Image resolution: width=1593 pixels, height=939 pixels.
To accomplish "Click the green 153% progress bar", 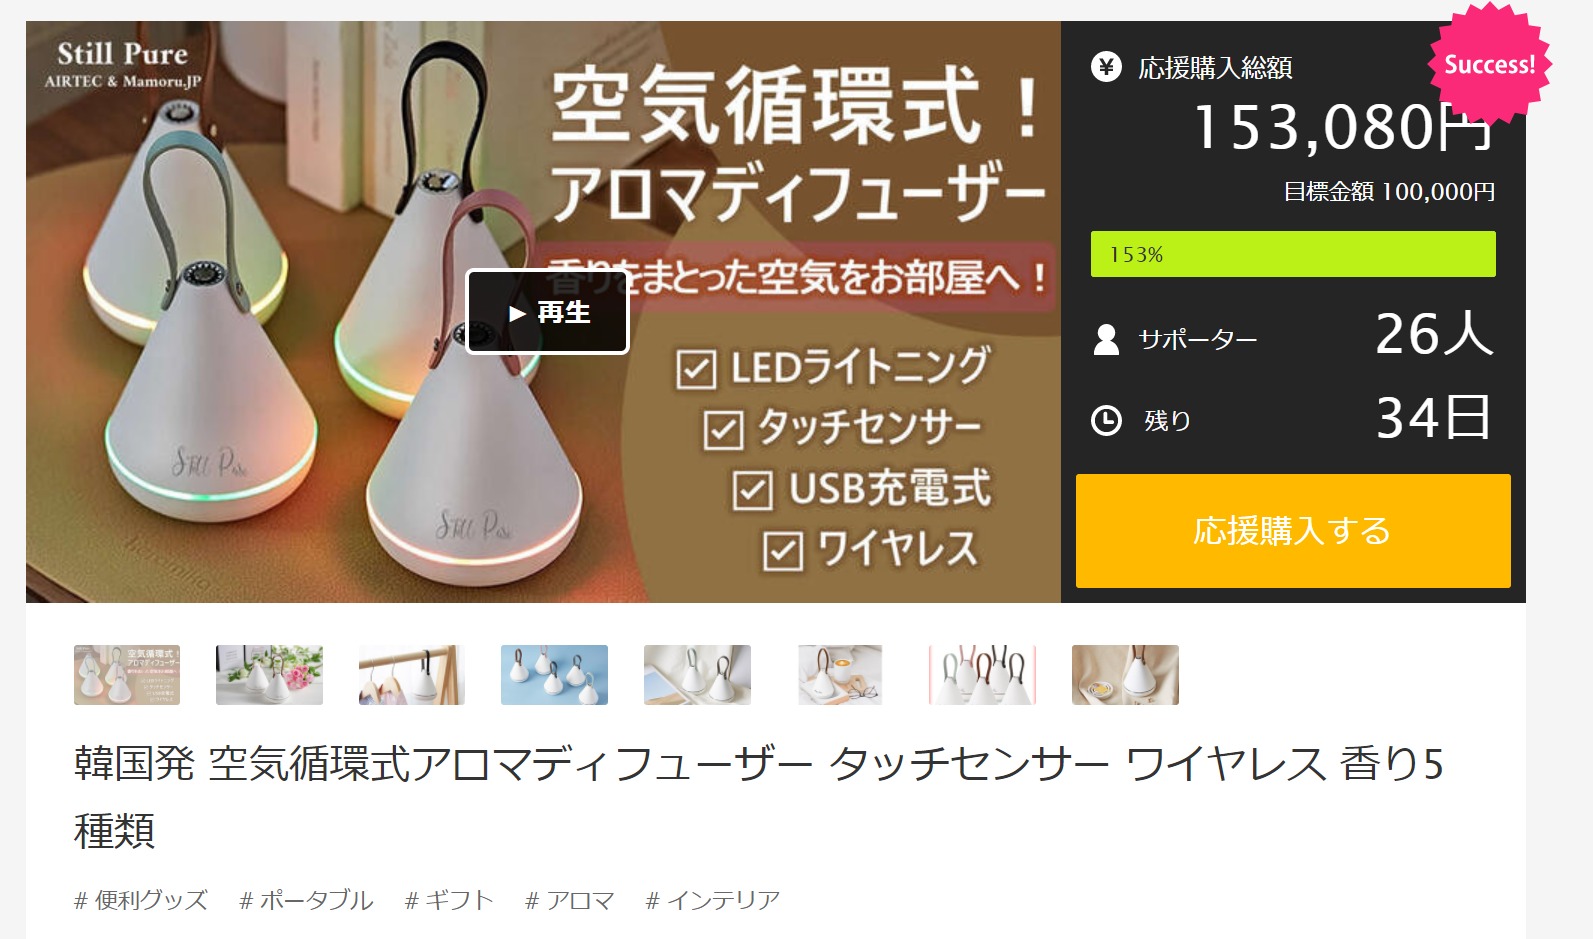I will tap(1293, 254).
